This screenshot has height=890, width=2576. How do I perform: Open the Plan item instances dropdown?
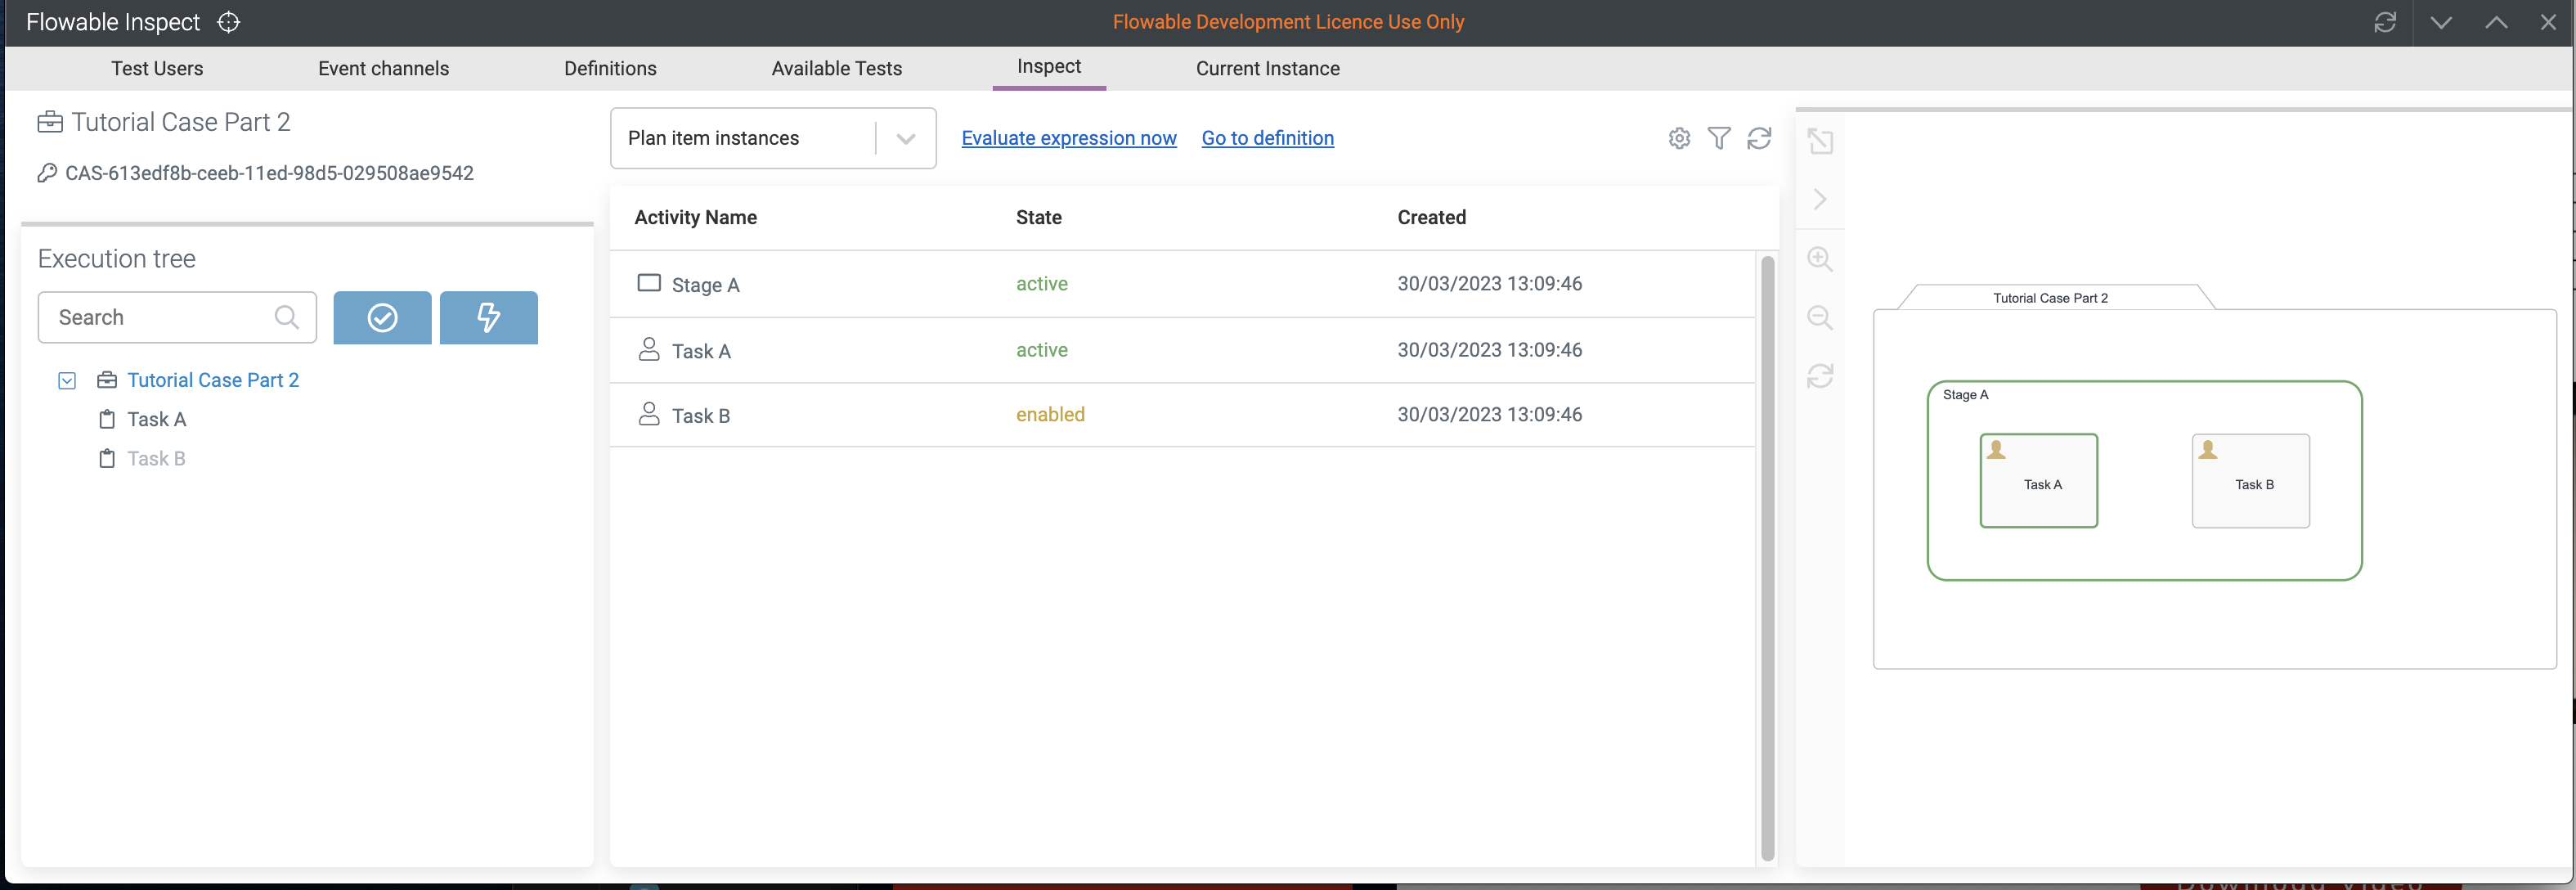(773, 138)
